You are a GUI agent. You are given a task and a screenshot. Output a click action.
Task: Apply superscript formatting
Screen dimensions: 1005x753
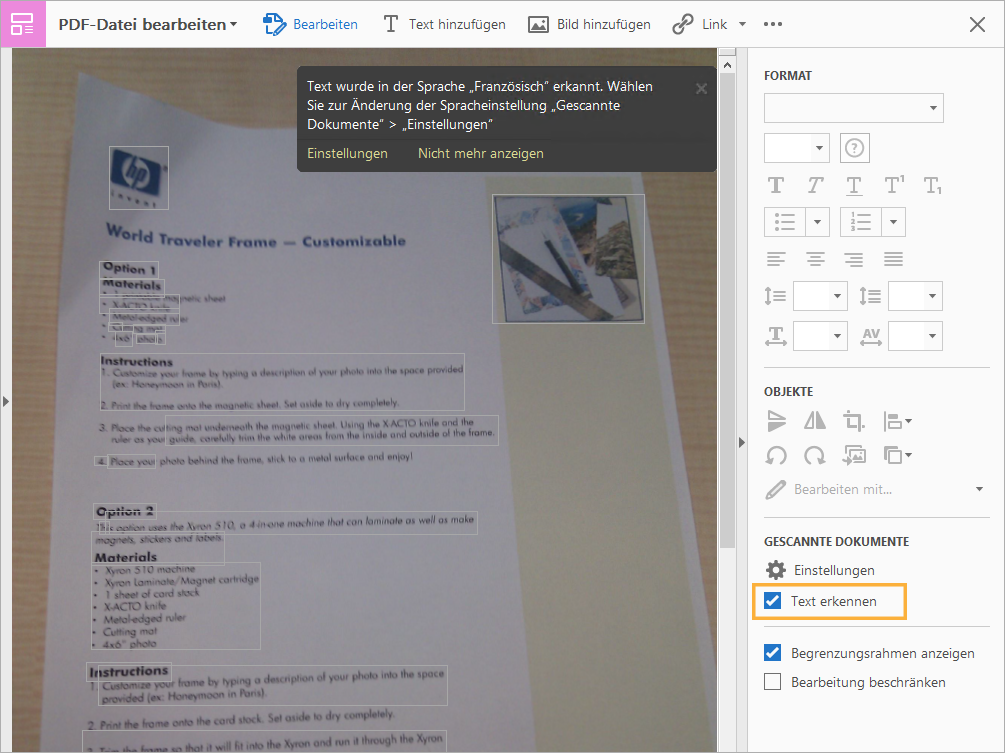893,185
